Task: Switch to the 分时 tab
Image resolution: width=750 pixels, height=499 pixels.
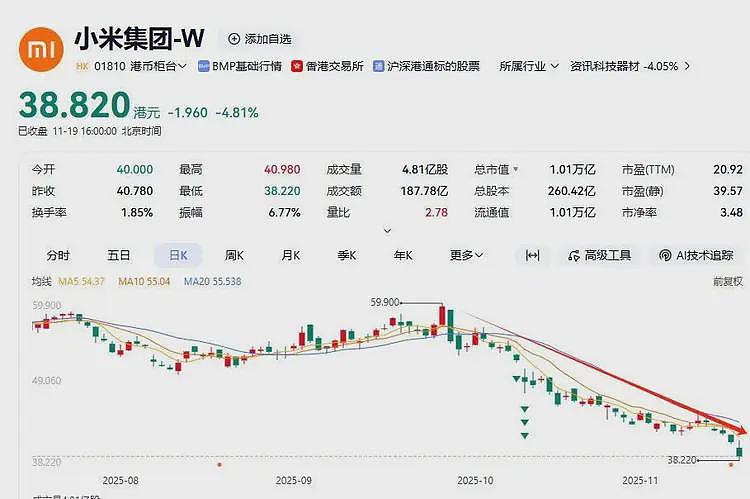Action: pyautogui.click(x=58, y=255)
